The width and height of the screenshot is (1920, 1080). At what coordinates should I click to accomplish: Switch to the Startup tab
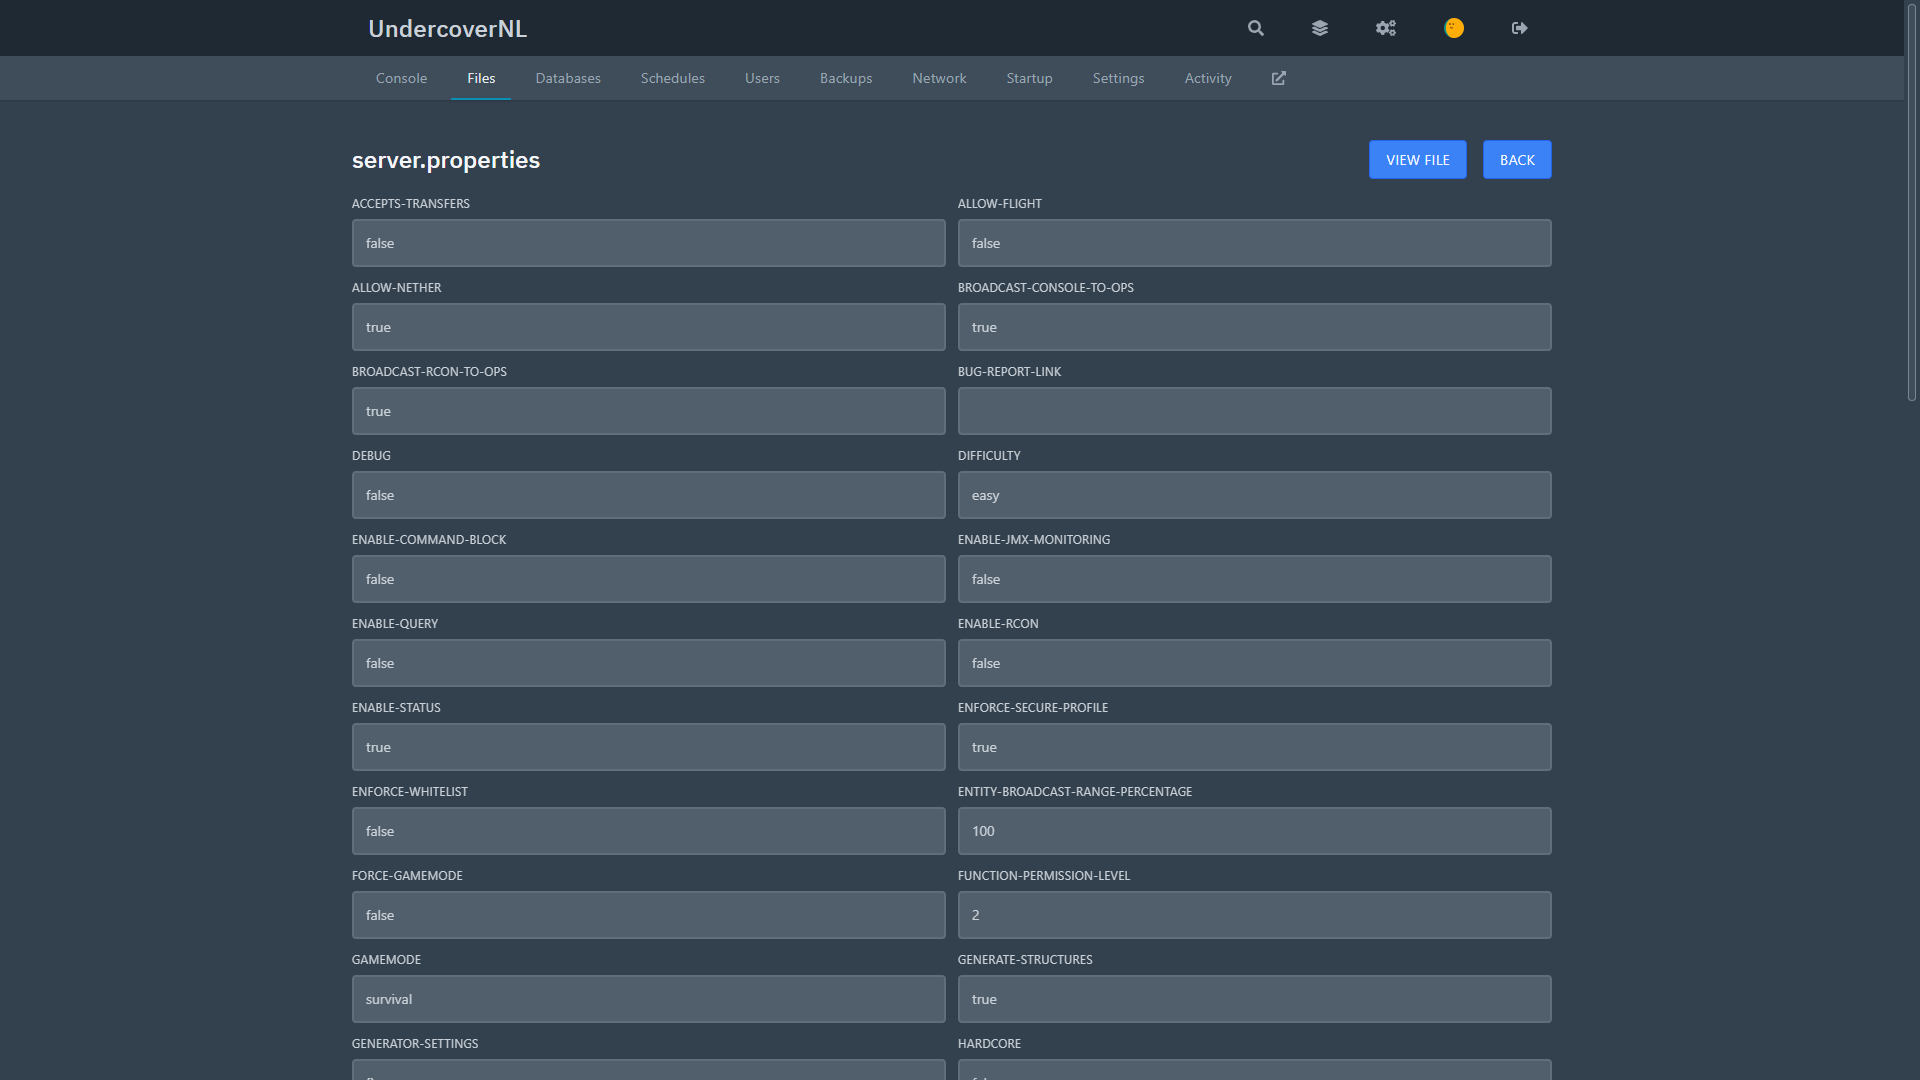coord(1029,77)
